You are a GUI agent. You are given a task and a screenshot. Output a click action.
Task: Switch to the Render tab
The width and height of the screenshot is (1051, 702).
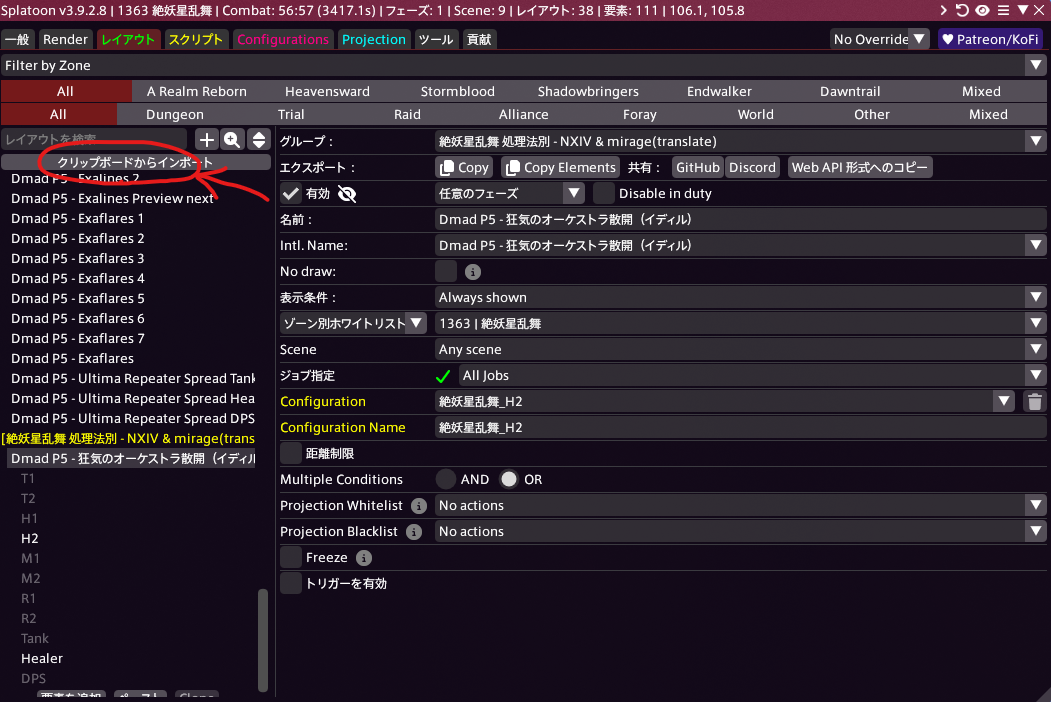(x=65, y=40)
